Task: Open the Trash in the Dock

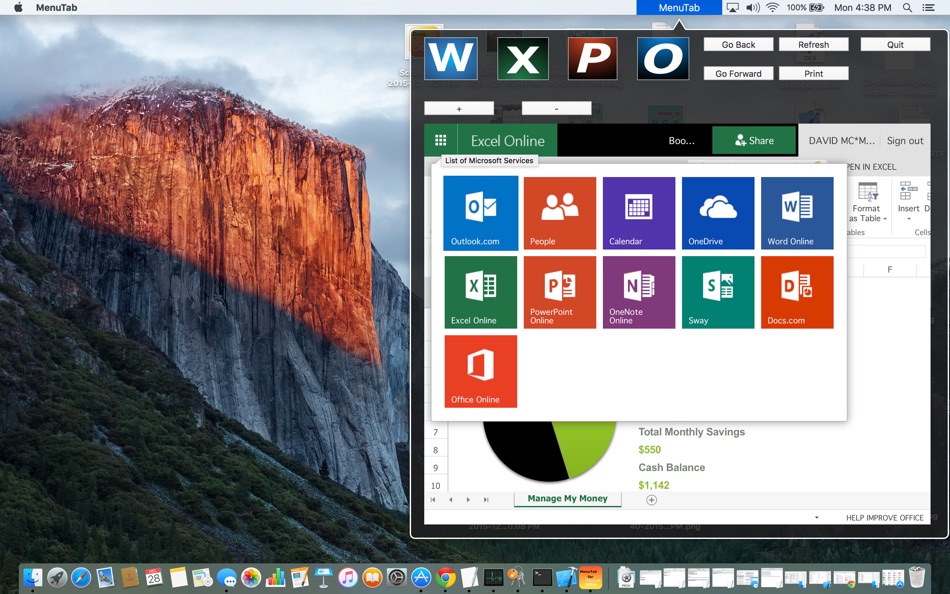Action: (x=917, y=577)
